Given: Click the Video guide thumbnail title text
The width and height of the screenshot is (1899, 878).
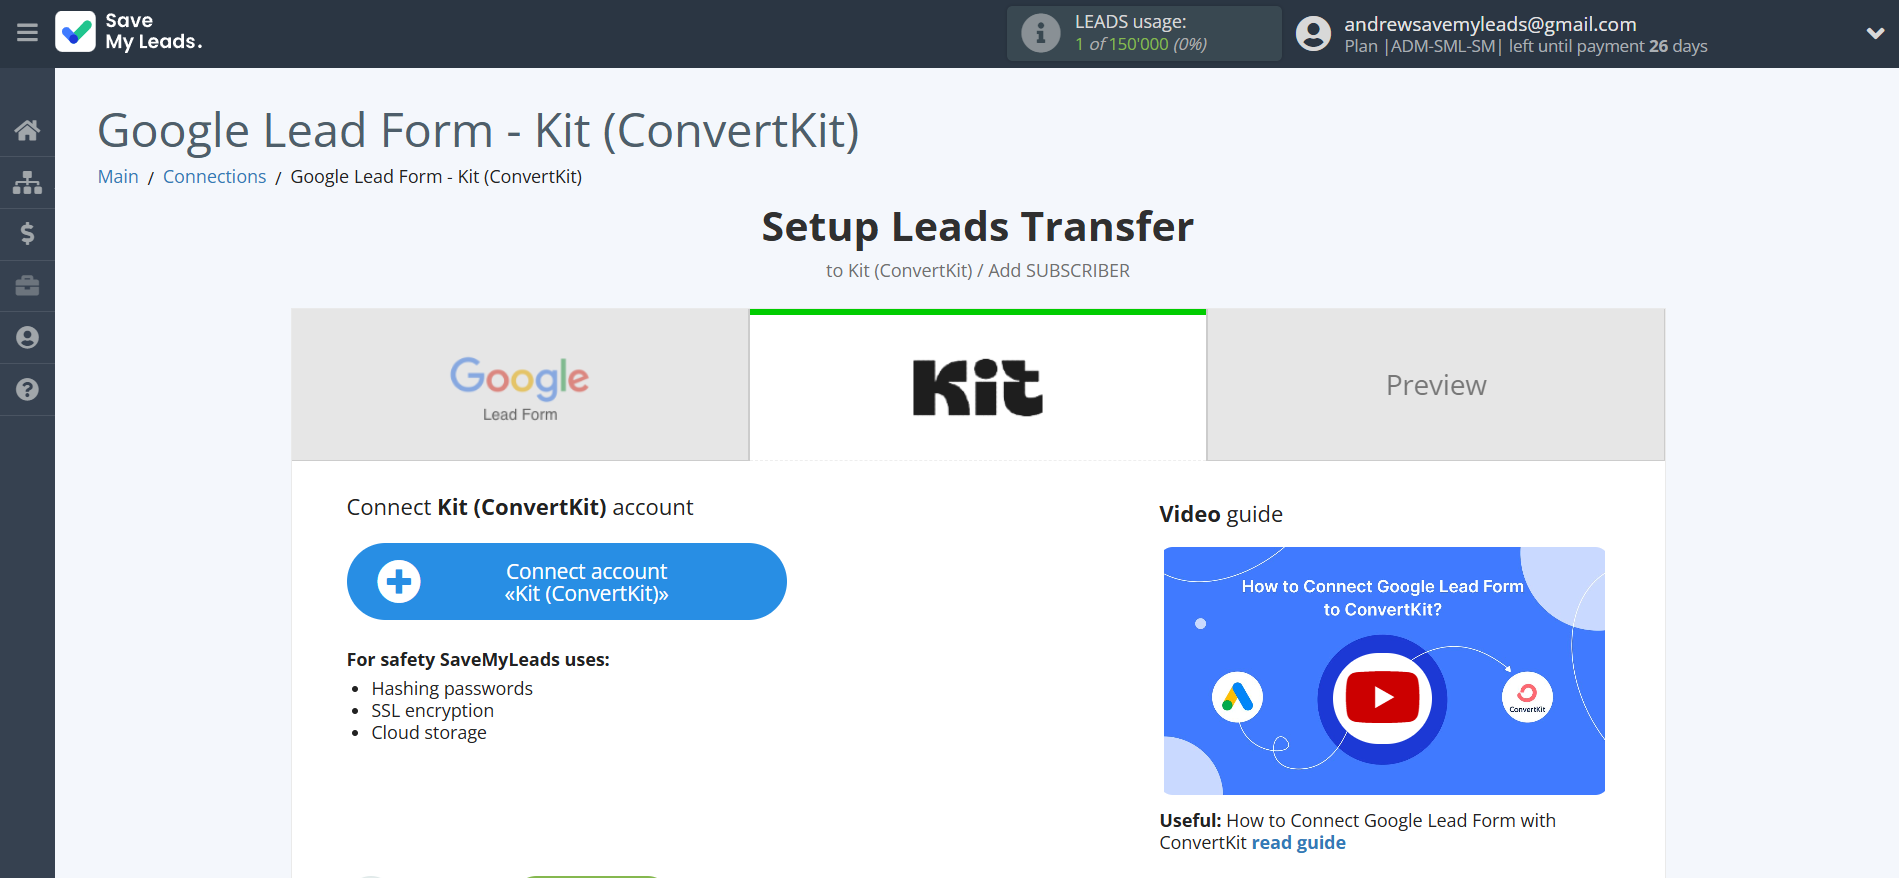Looking at the screenshot, I should click(1382, 598).
